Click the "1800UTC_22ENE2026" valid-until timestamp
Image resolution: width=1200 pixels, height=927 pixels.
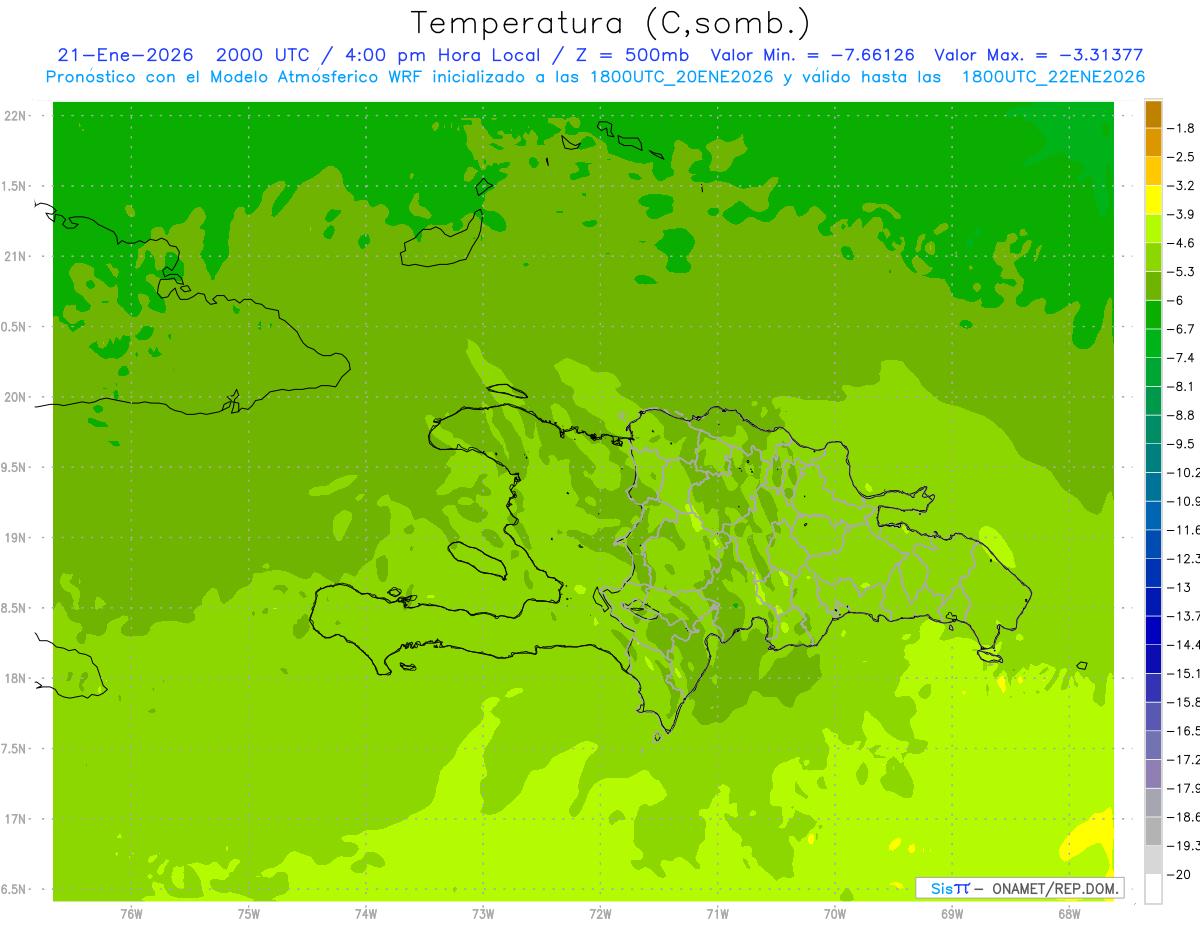(x=1052, y=77)
